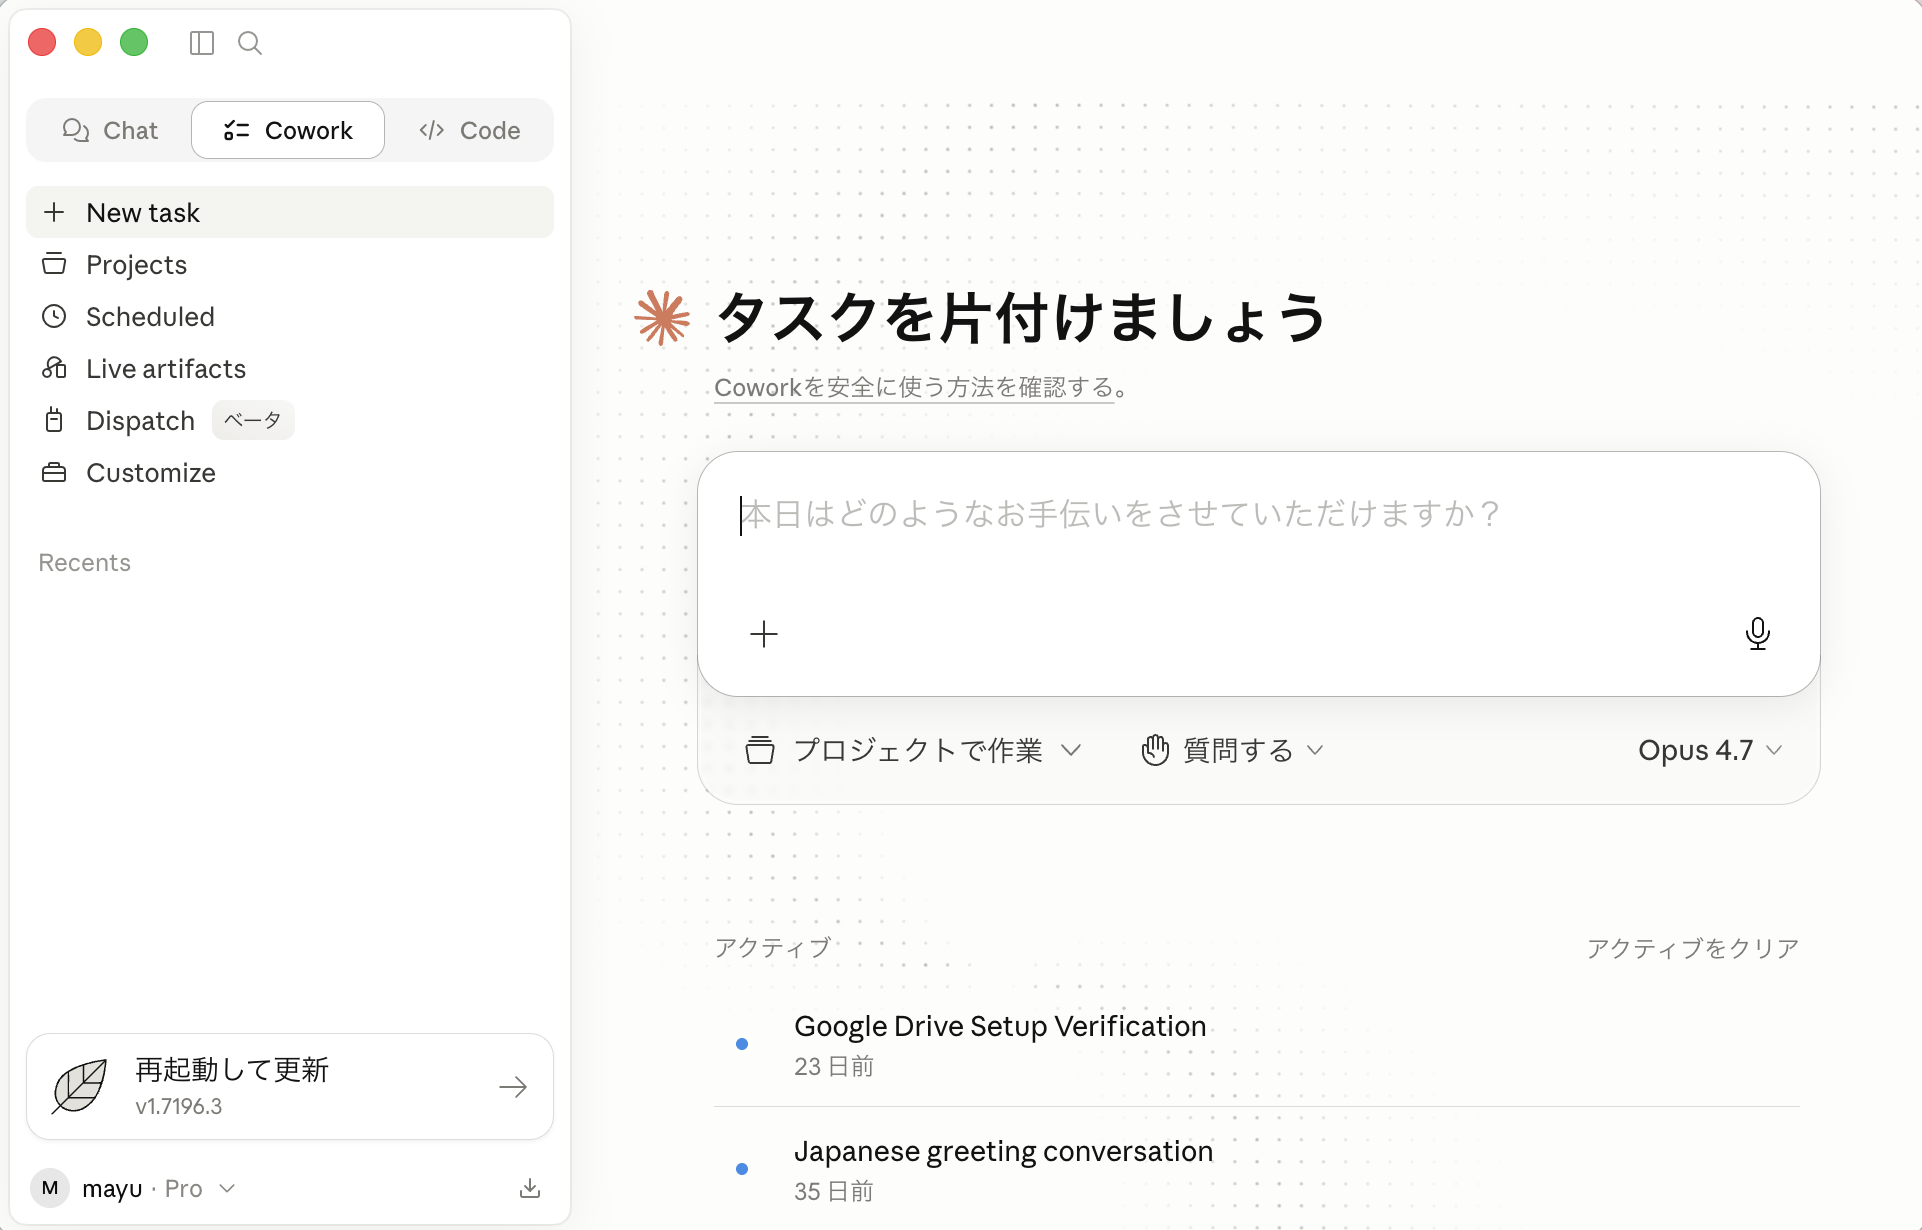Open Projects in the sidebar
This screenshot has width=1922, height=1230.
coord(290,264)
